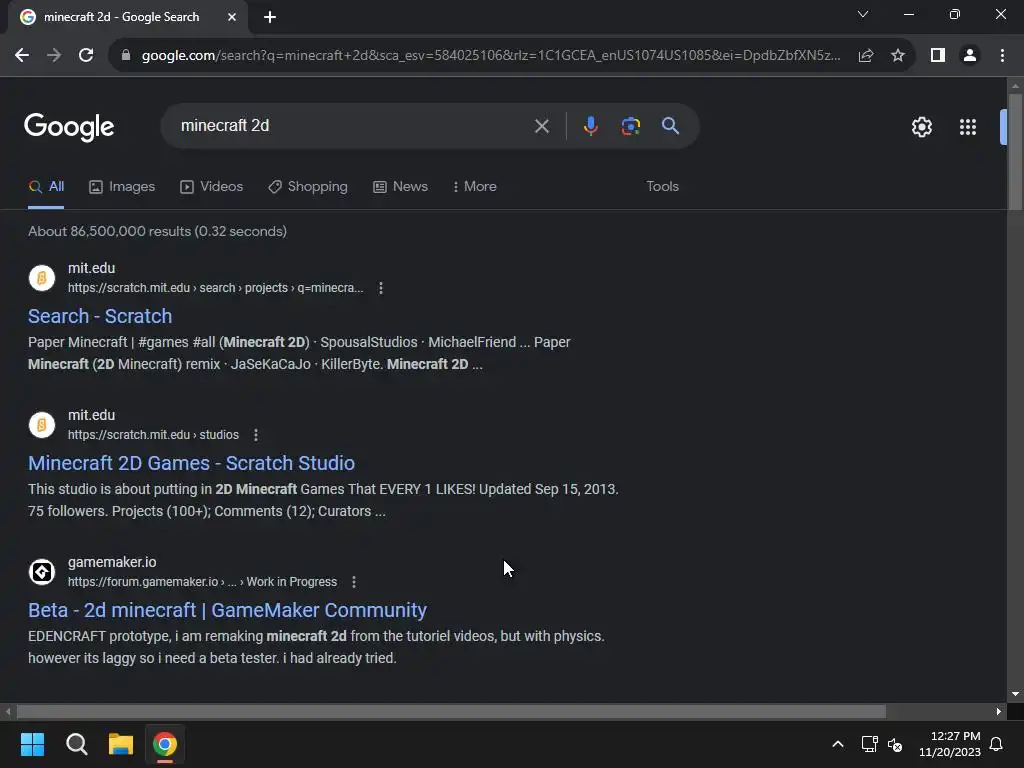Click Chrome icon in taskbar
The height and width of the screenshot is (768, 1024).
(165, 744)
